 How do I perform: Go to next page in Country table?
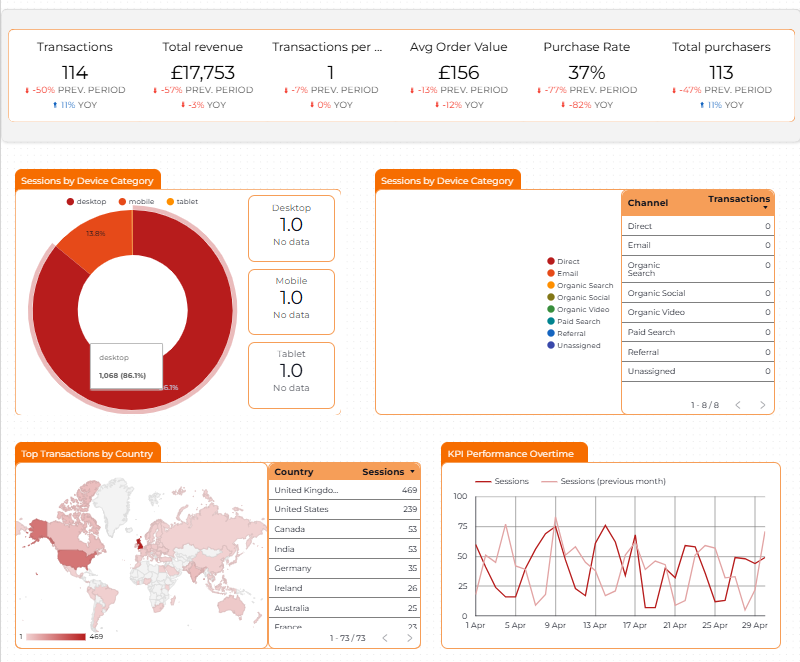[409, 638]
